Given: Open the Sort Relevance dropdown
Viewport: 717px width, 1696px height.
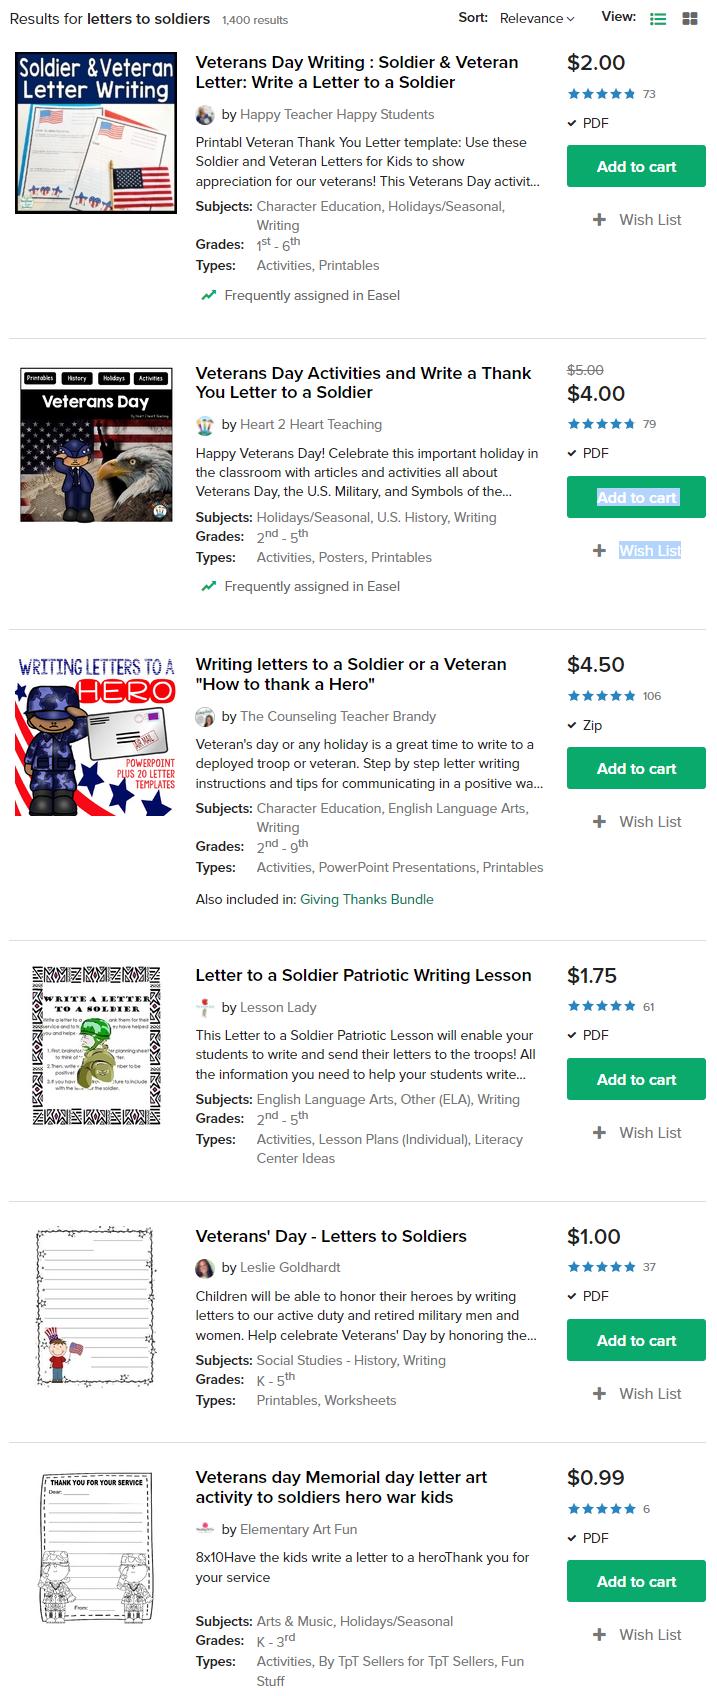Looking at the screenshot, I should pos(537,18).
